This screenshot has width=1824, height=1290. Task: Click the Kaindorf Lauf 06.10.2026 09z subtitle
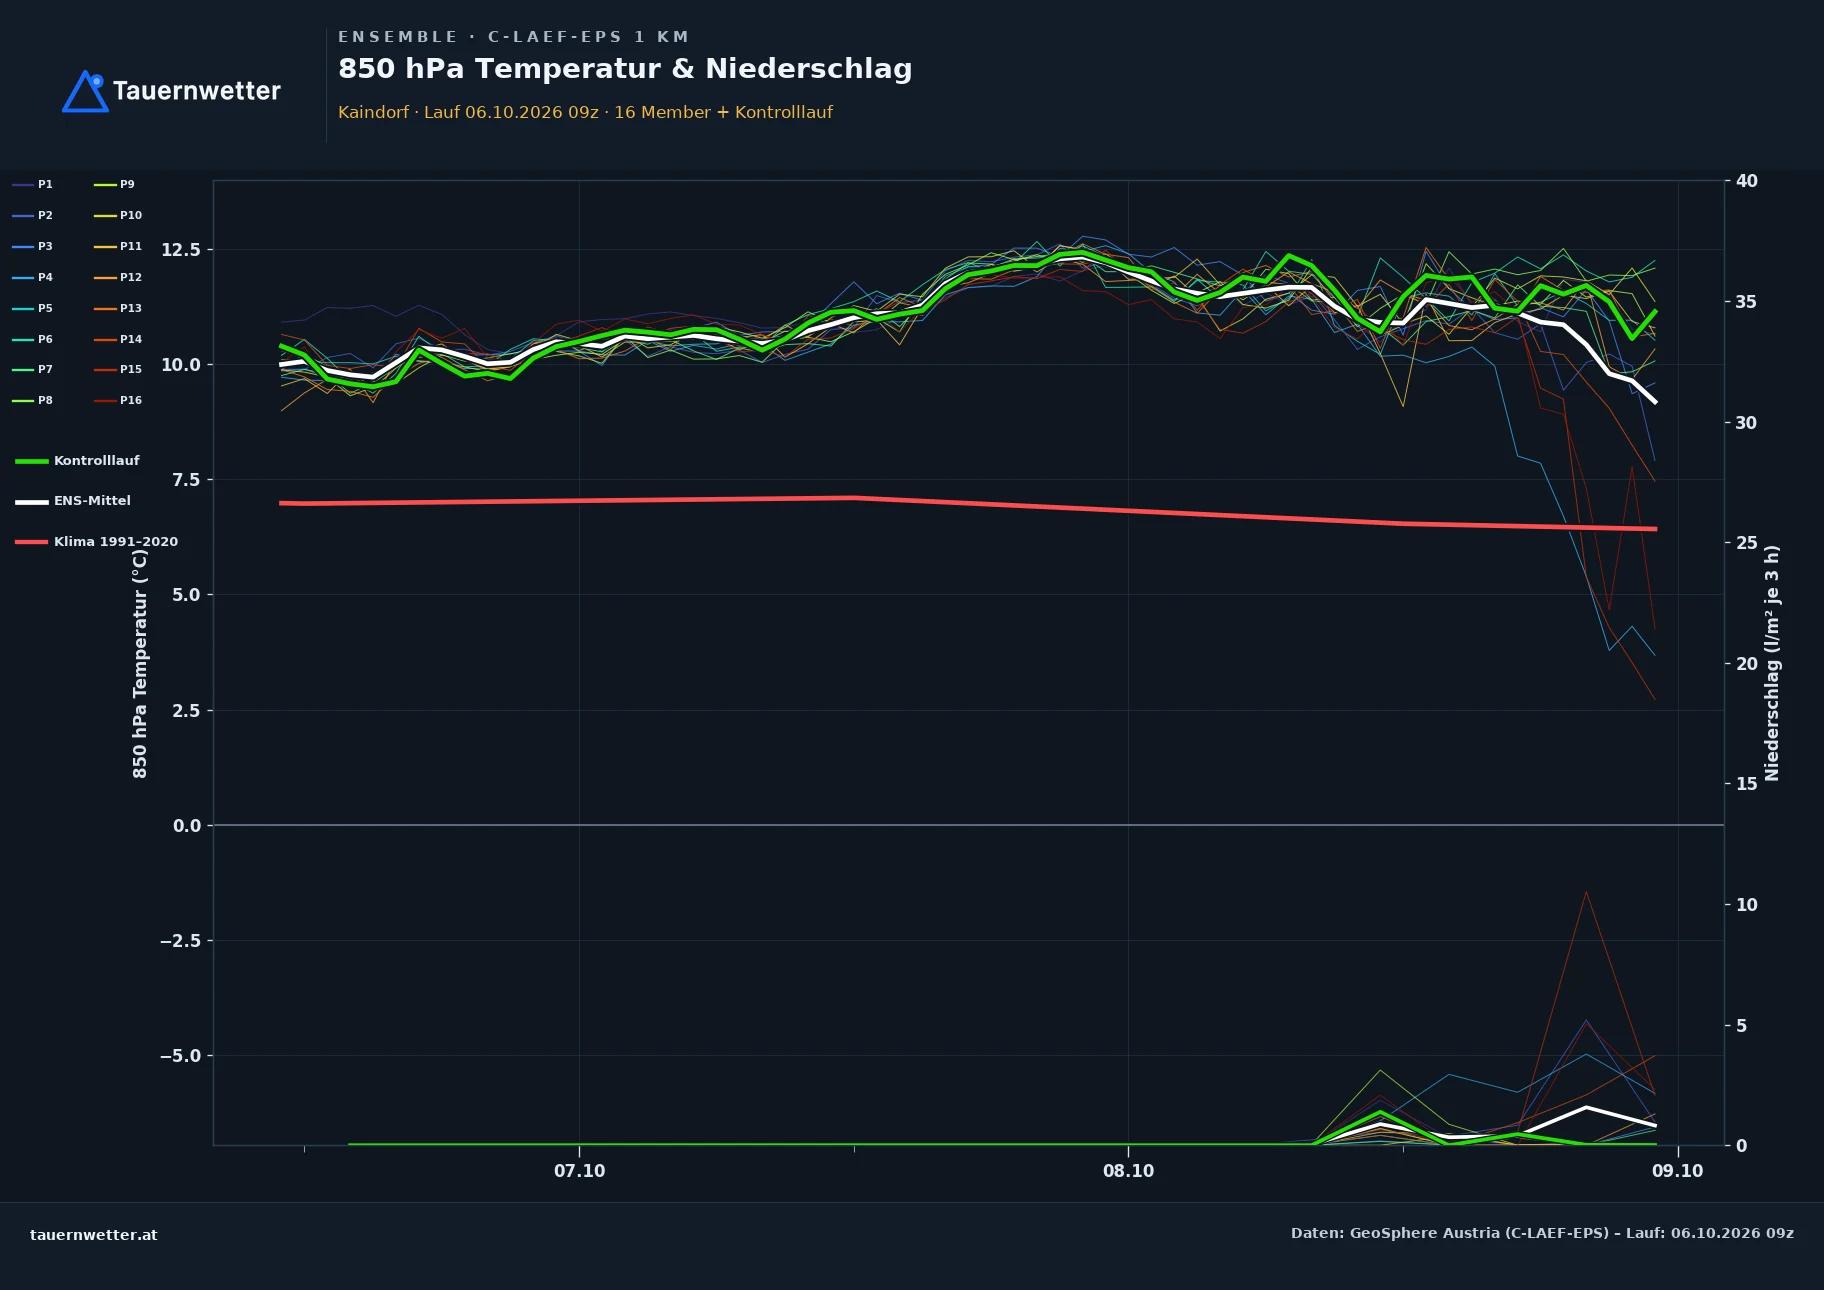(585, 113)
